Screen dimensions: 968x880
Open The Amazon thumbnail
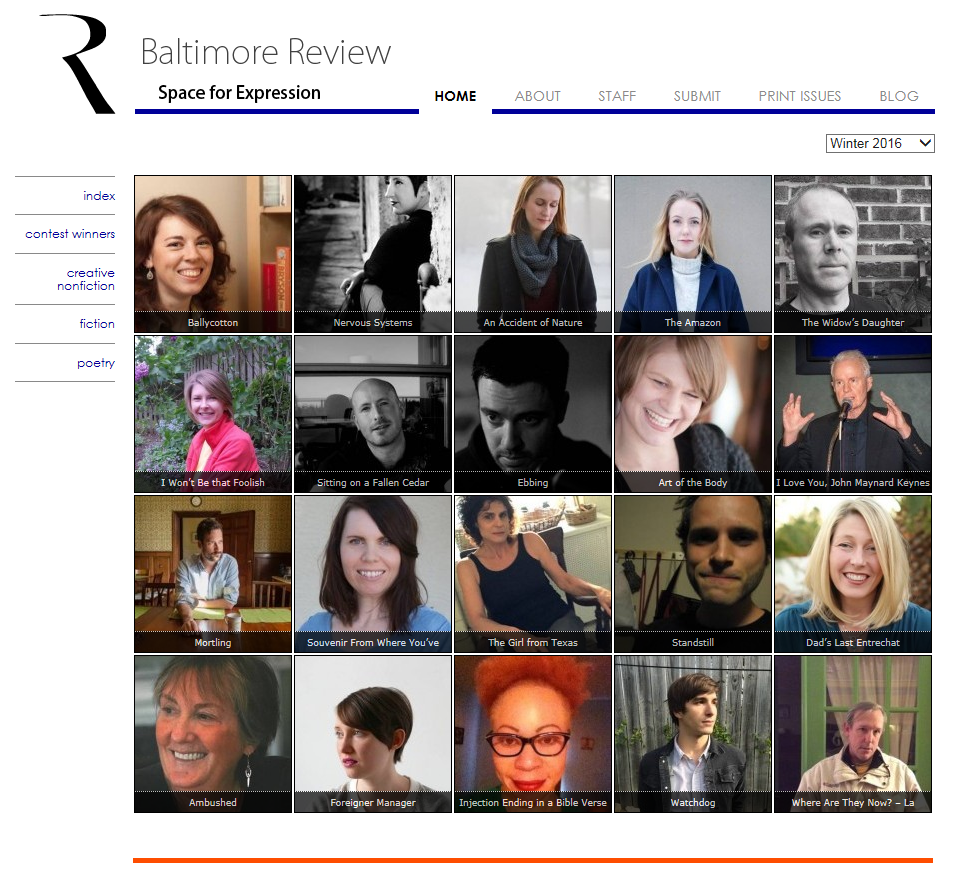click(693, 254)
